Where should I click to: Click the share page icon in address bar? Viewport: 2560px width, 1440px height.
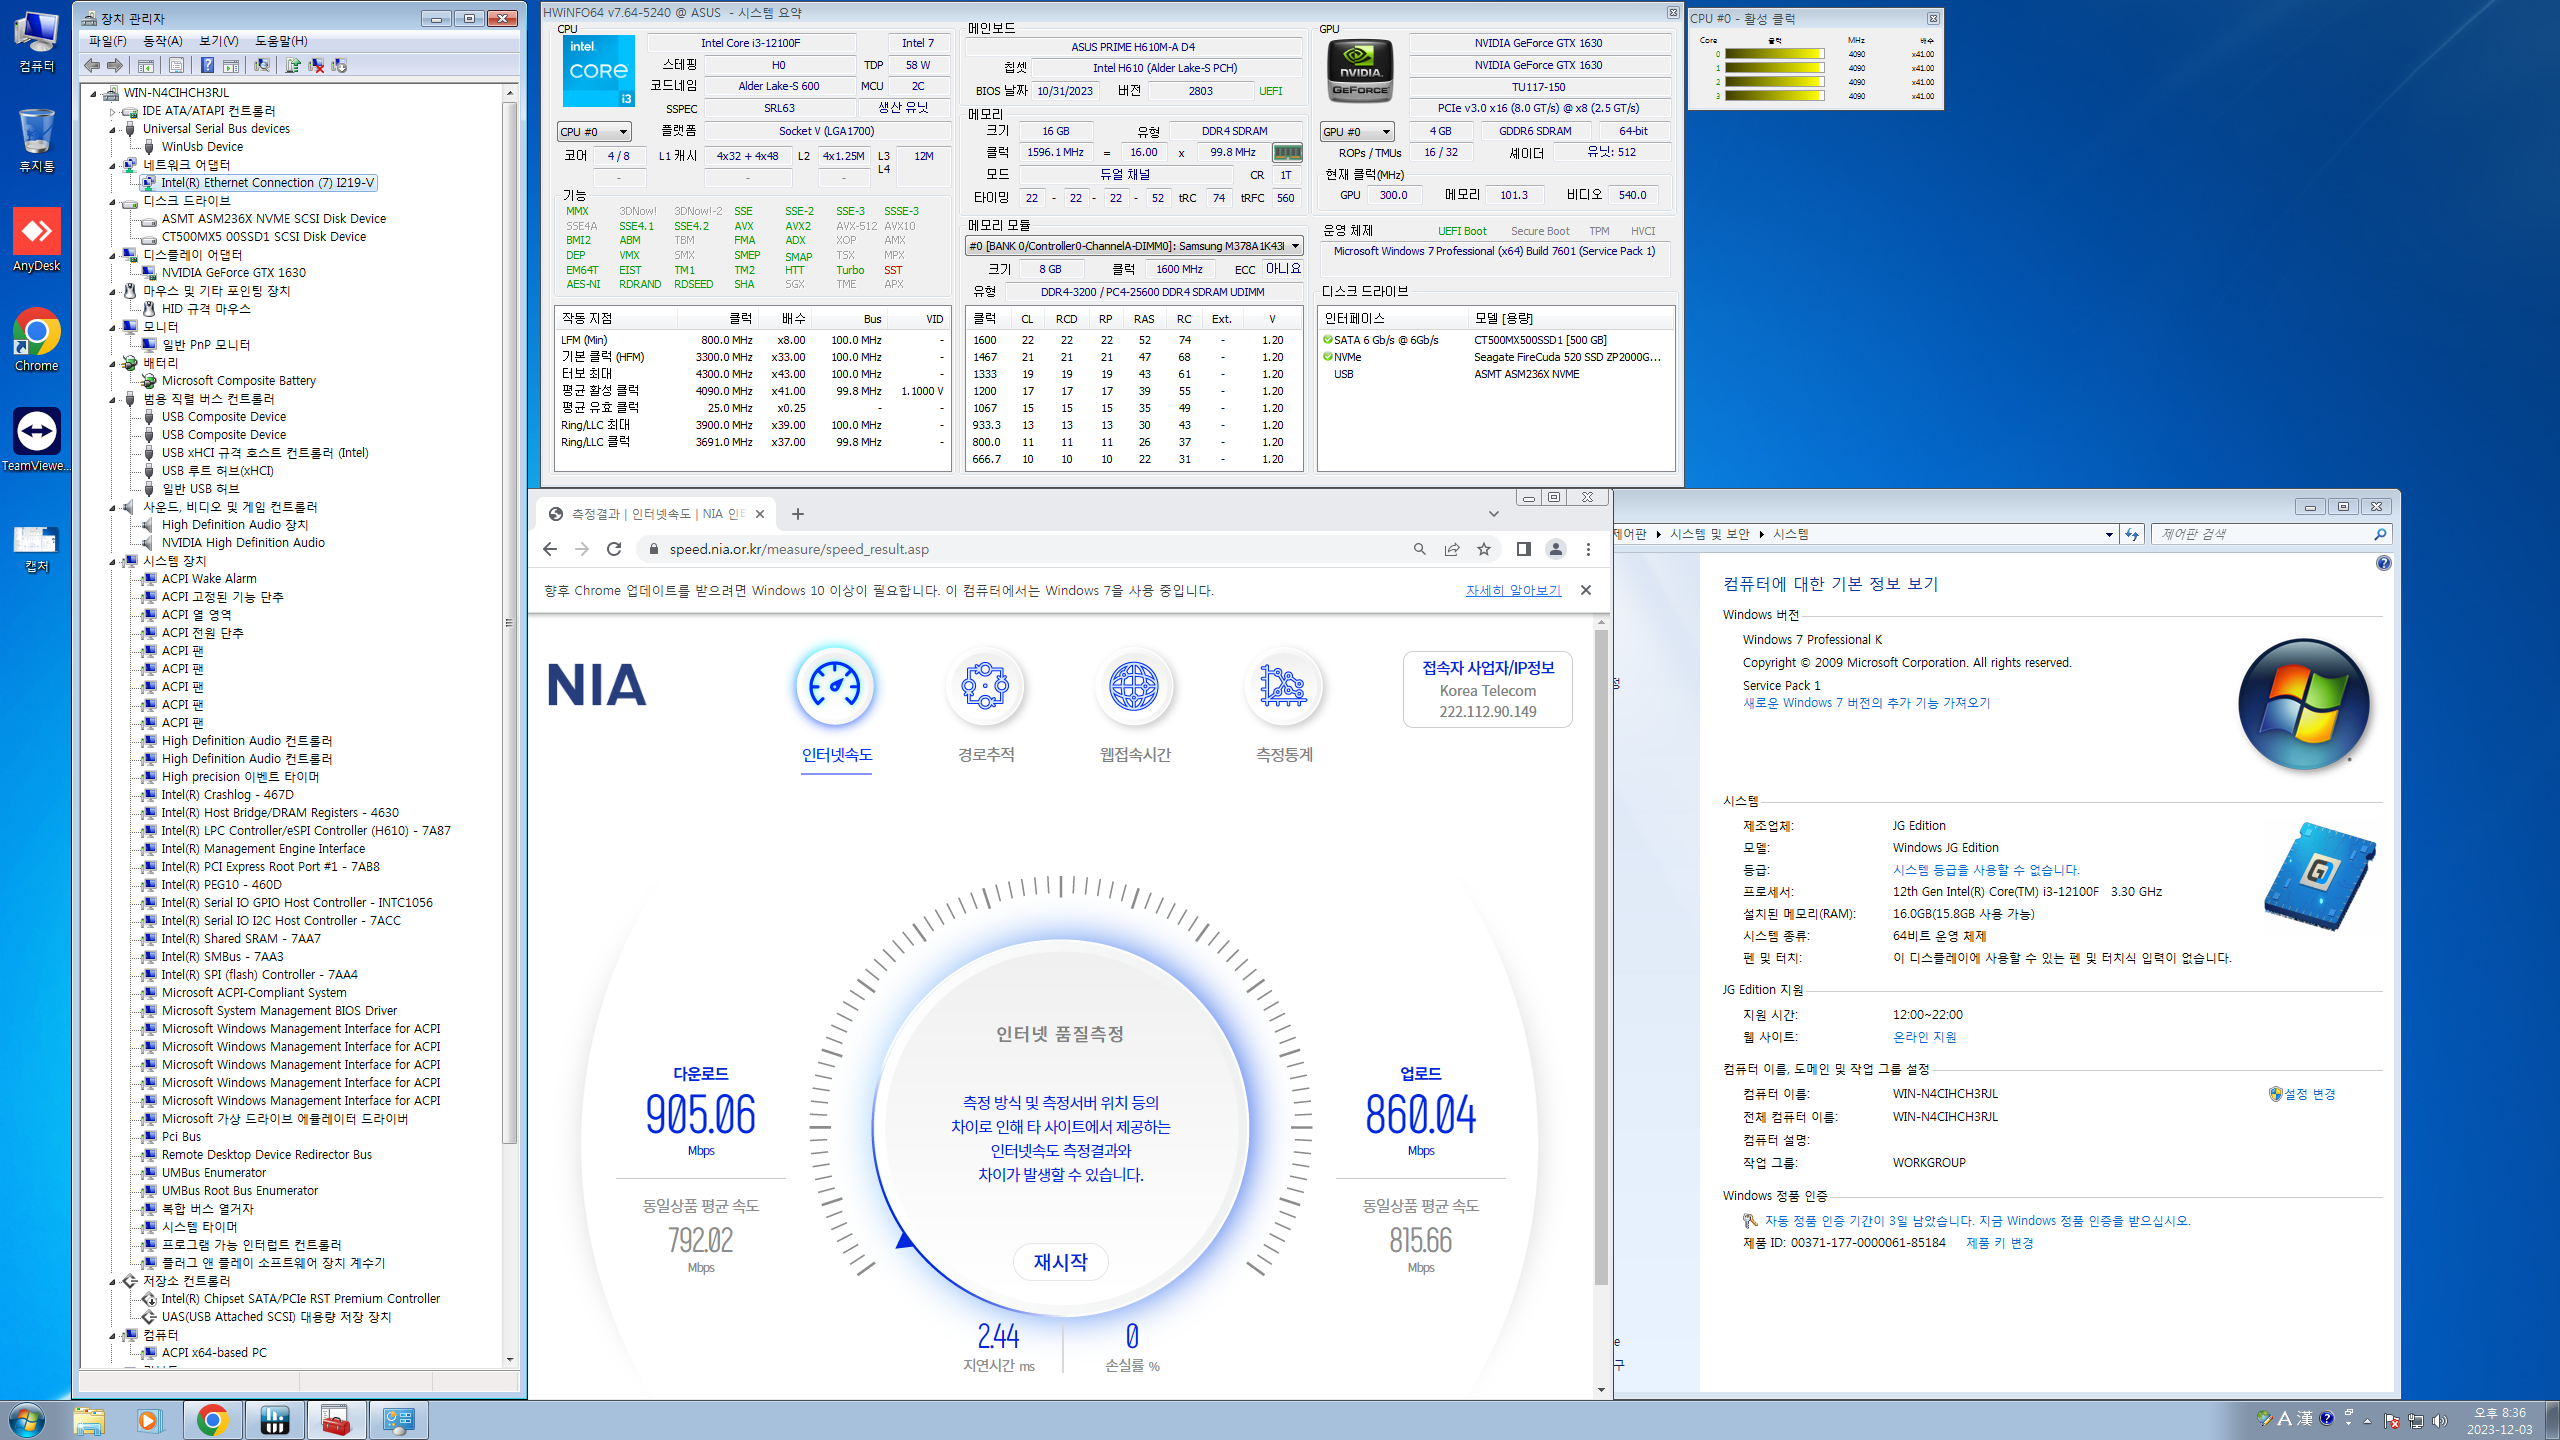point(1452,549)
